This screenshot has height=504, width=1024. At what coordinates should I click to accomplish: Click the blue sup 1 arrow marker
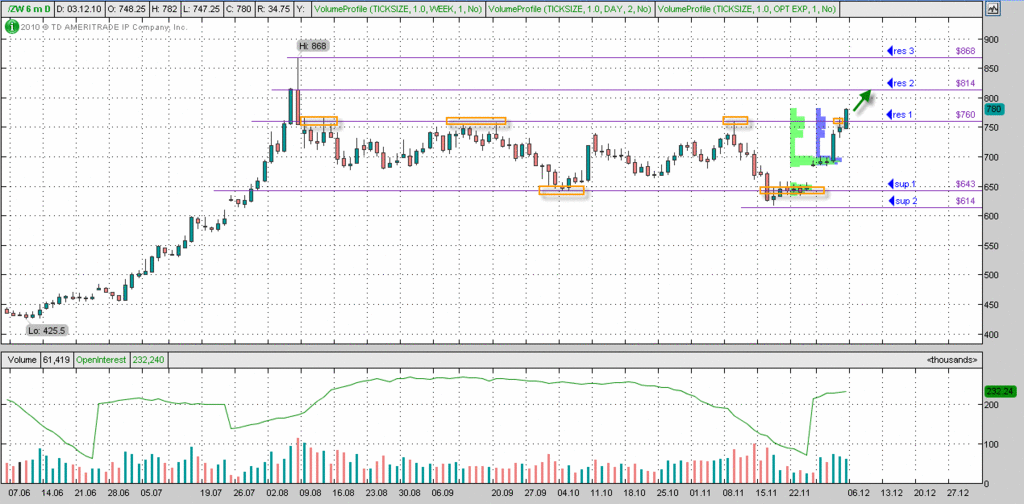coord(890,184)
